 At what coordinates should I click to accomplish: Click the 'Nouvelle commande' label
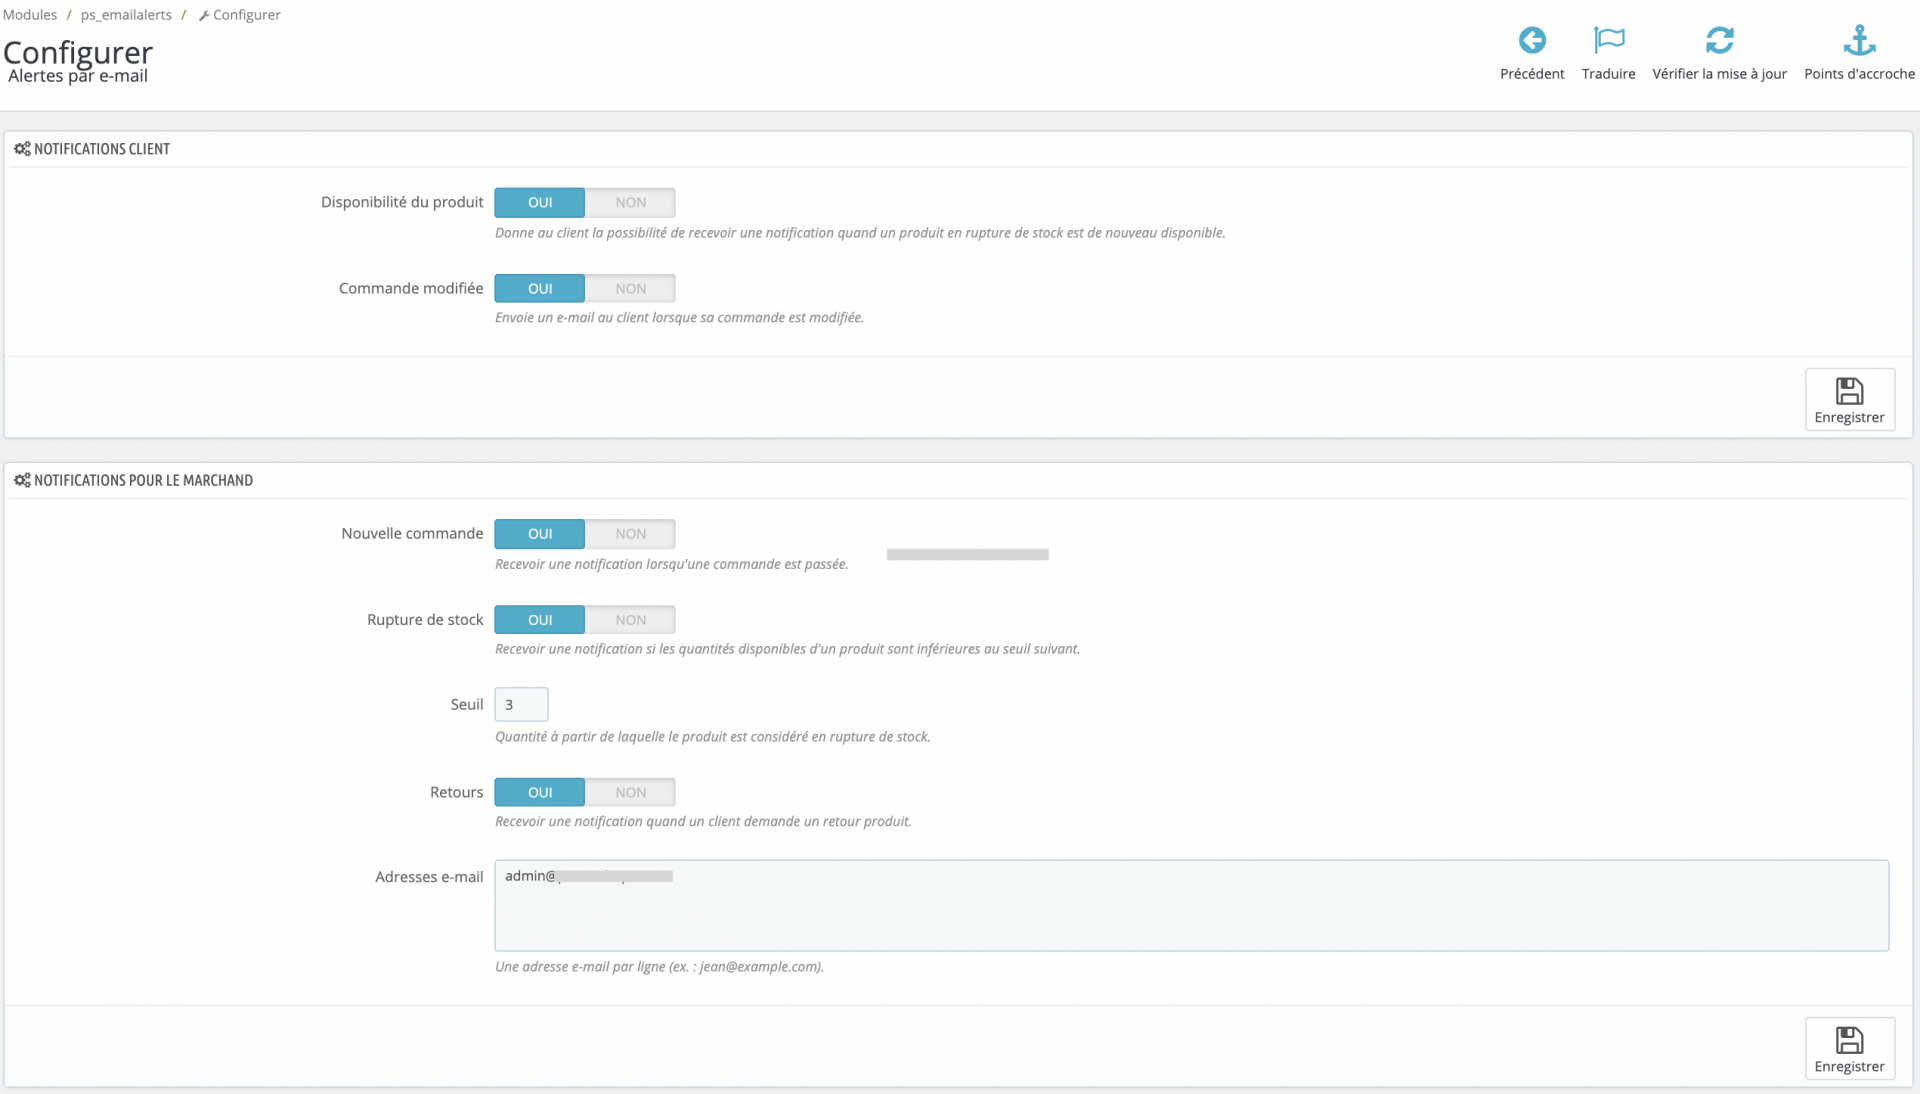point(412,534)
